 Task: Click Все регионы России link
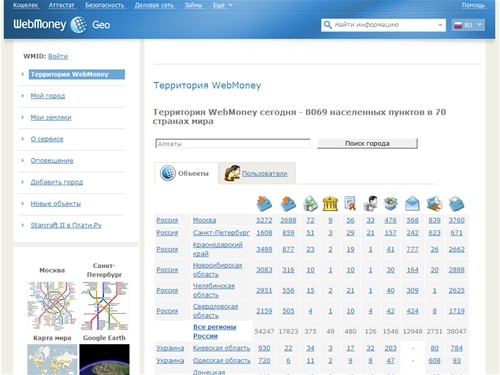(214, 331)
